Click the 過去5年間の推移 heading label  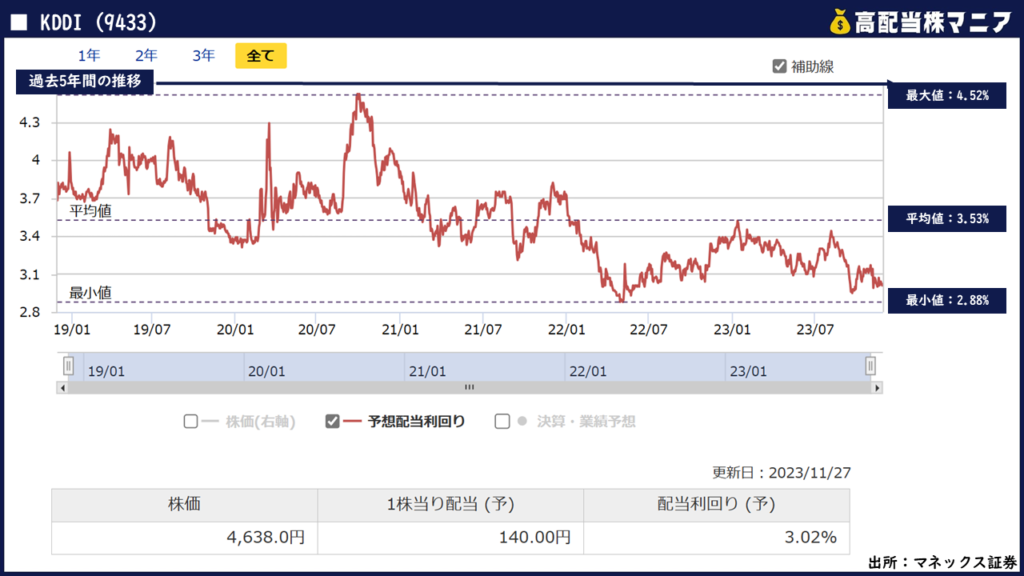[x=85, y=82]
